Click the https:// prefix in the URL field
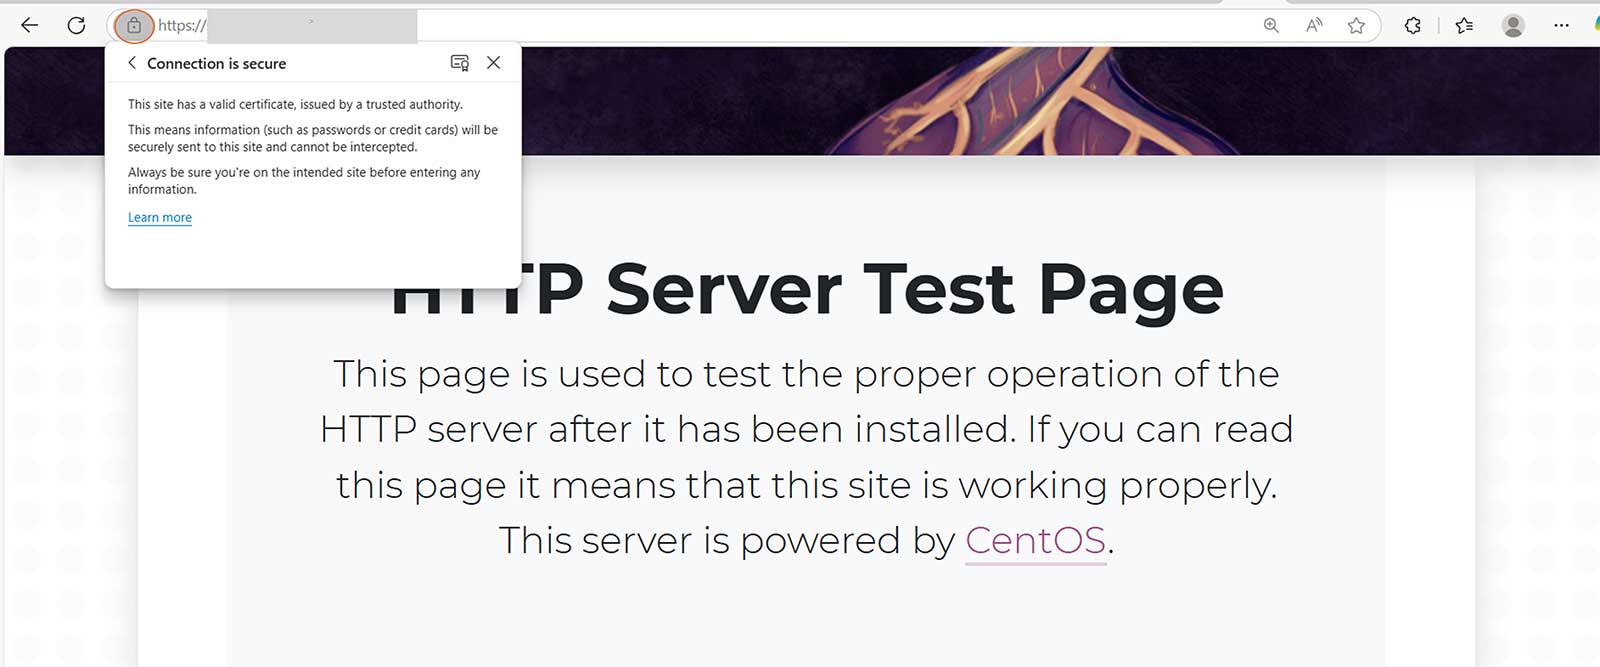Image resolution: width=1600 pixels, height=667 pixels. (180, 26)
